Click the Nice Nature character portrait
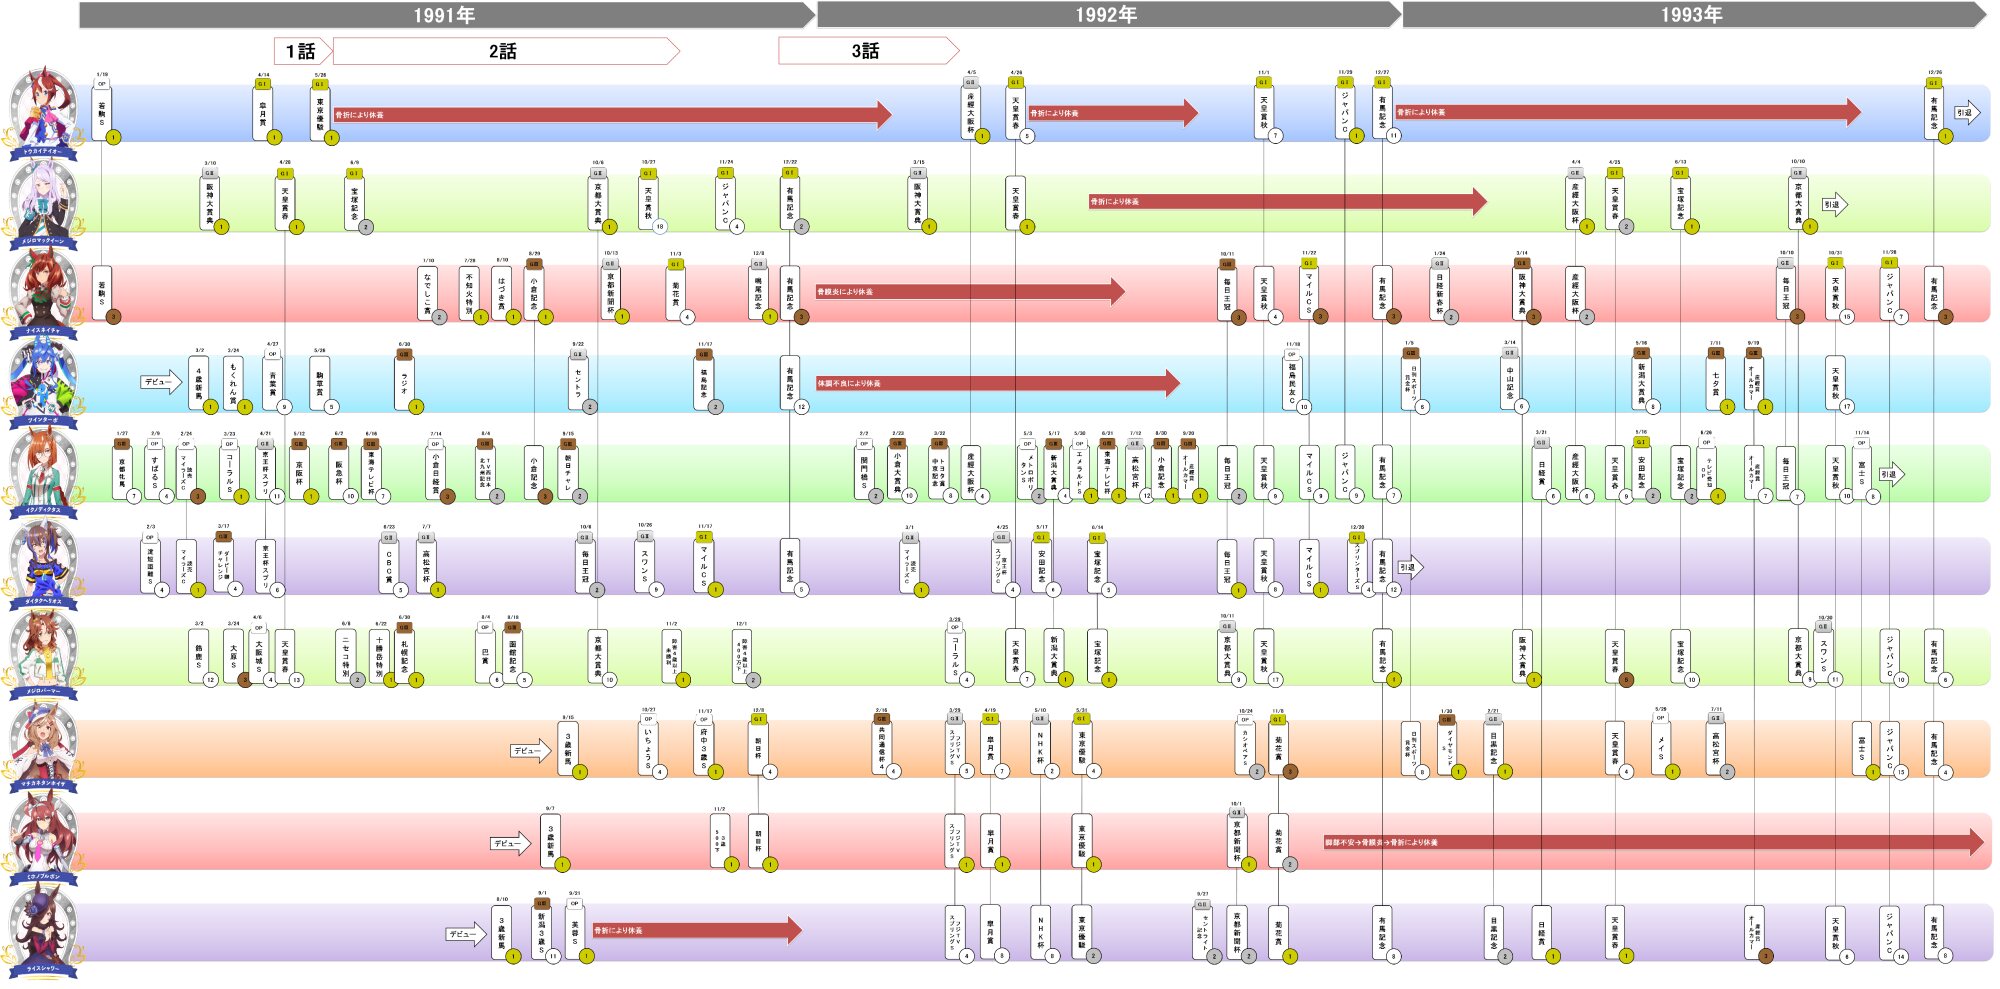 [x=43, y=290]
